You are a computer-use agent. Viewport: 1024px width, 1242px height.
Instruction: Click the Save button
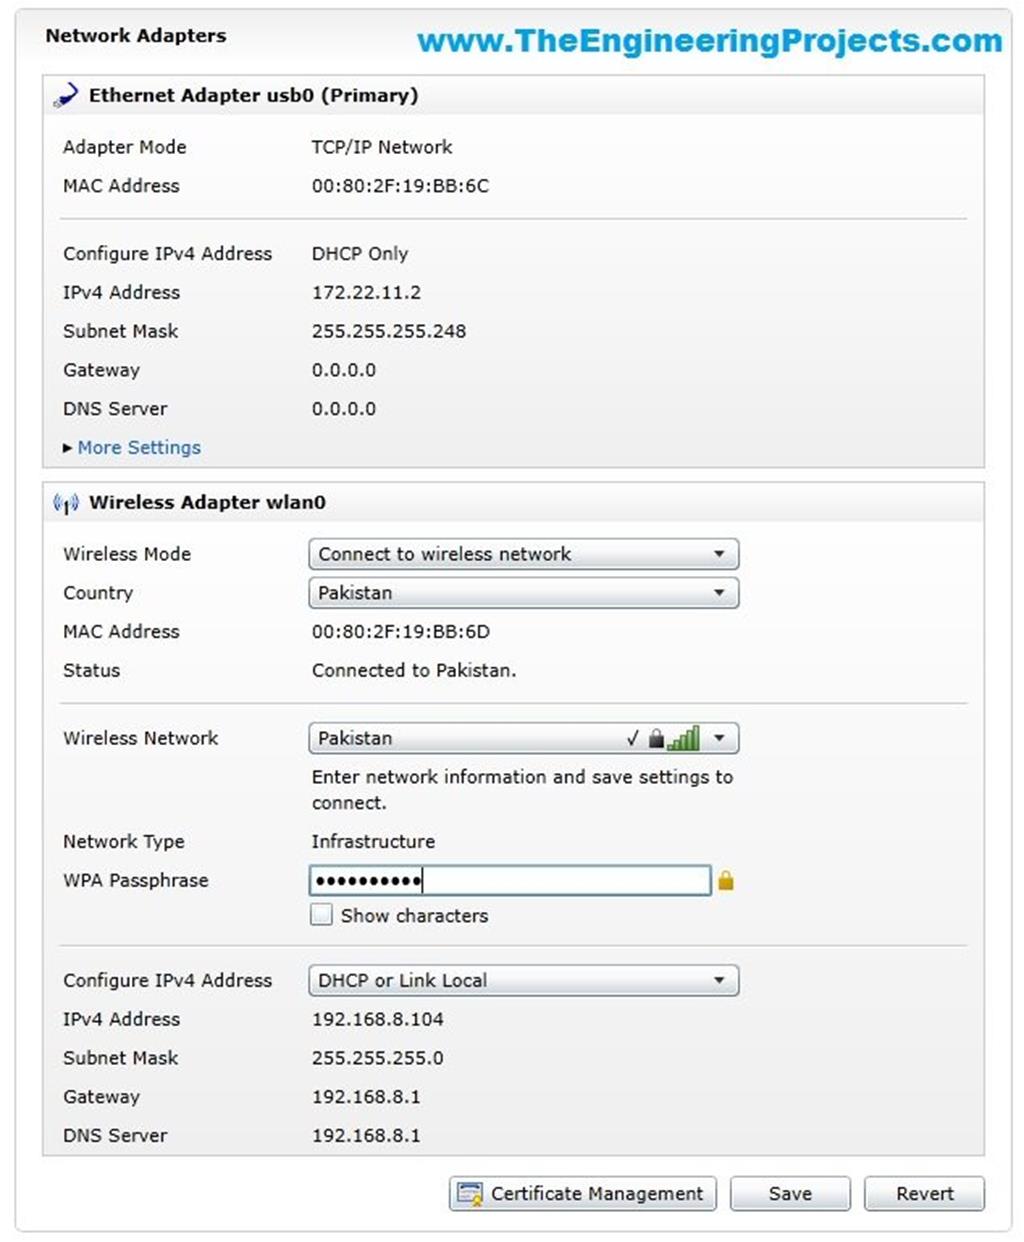pyautogui.click(x=789, y=1193)
